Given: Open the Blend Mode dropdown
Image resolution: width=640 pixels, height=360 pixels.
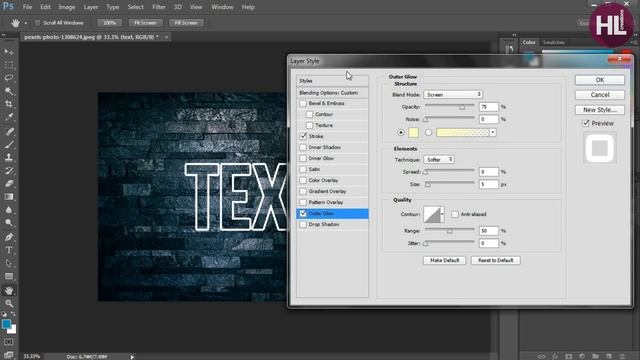Looking at the screenshot, I should click(453, 95).
